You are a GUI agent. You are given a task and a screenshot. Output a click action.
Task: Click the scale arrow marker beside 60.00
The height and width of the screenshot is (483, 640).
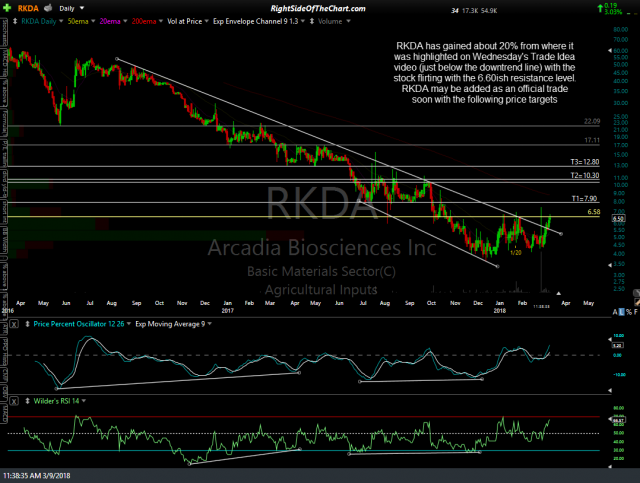(610, 51)
